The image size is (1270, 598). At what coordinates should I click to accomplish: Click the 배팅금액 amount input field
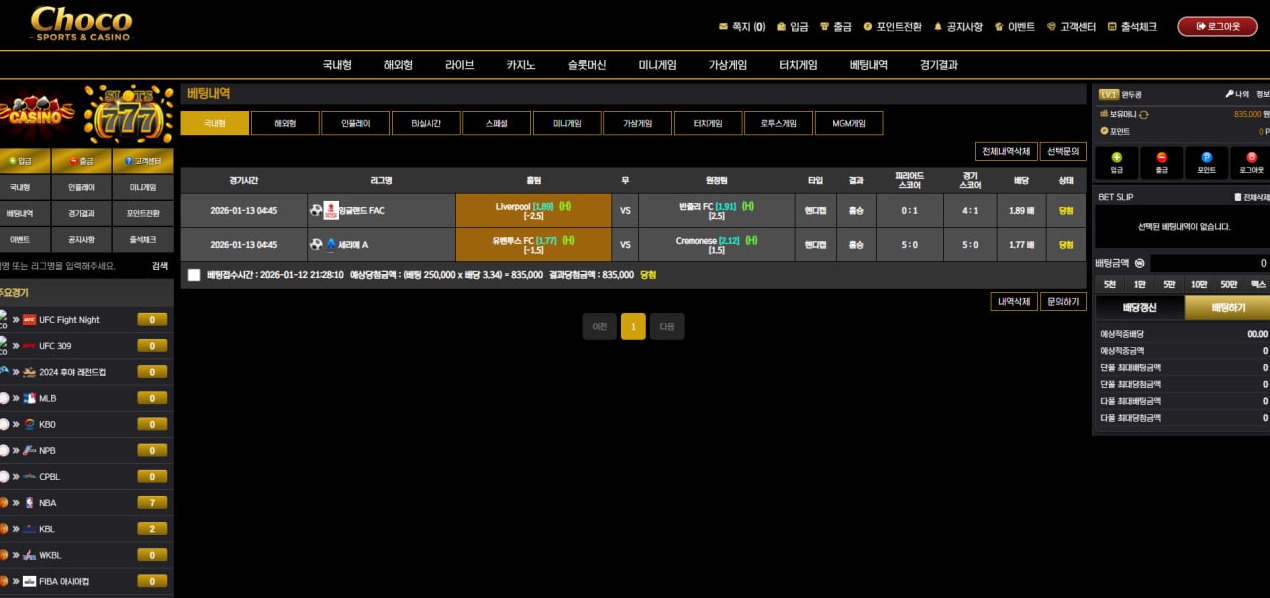point(1208,263)
